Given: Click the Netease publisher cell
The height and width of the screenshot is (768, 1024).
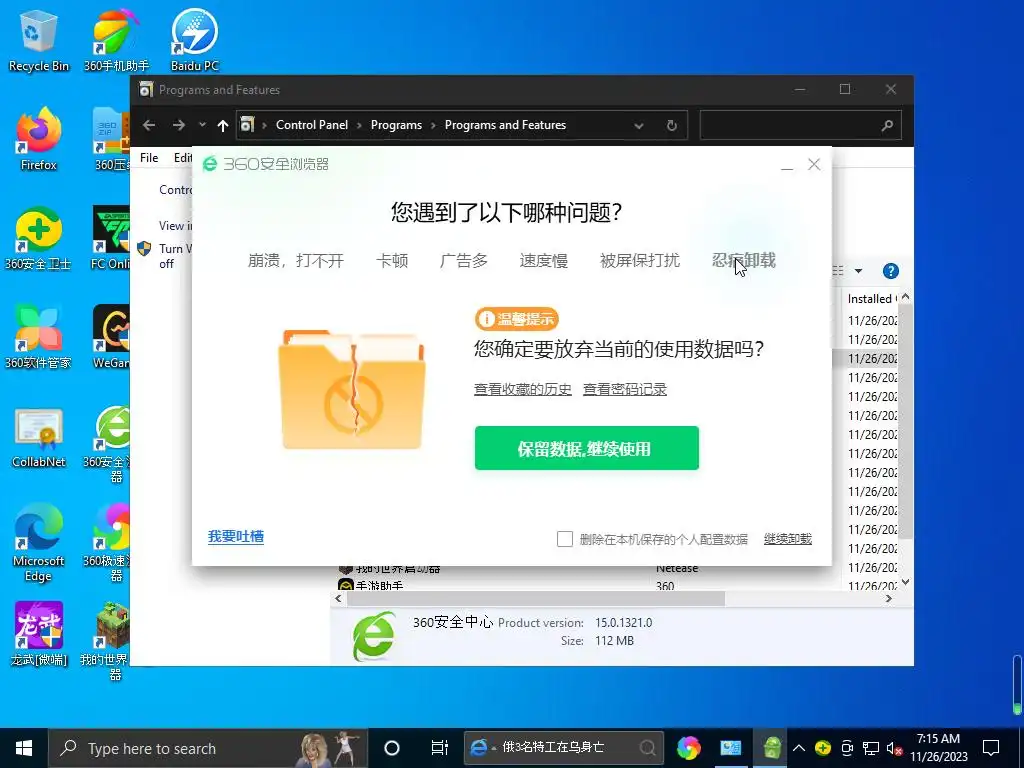Looking at the screenshot, I should tap(677, 569).
